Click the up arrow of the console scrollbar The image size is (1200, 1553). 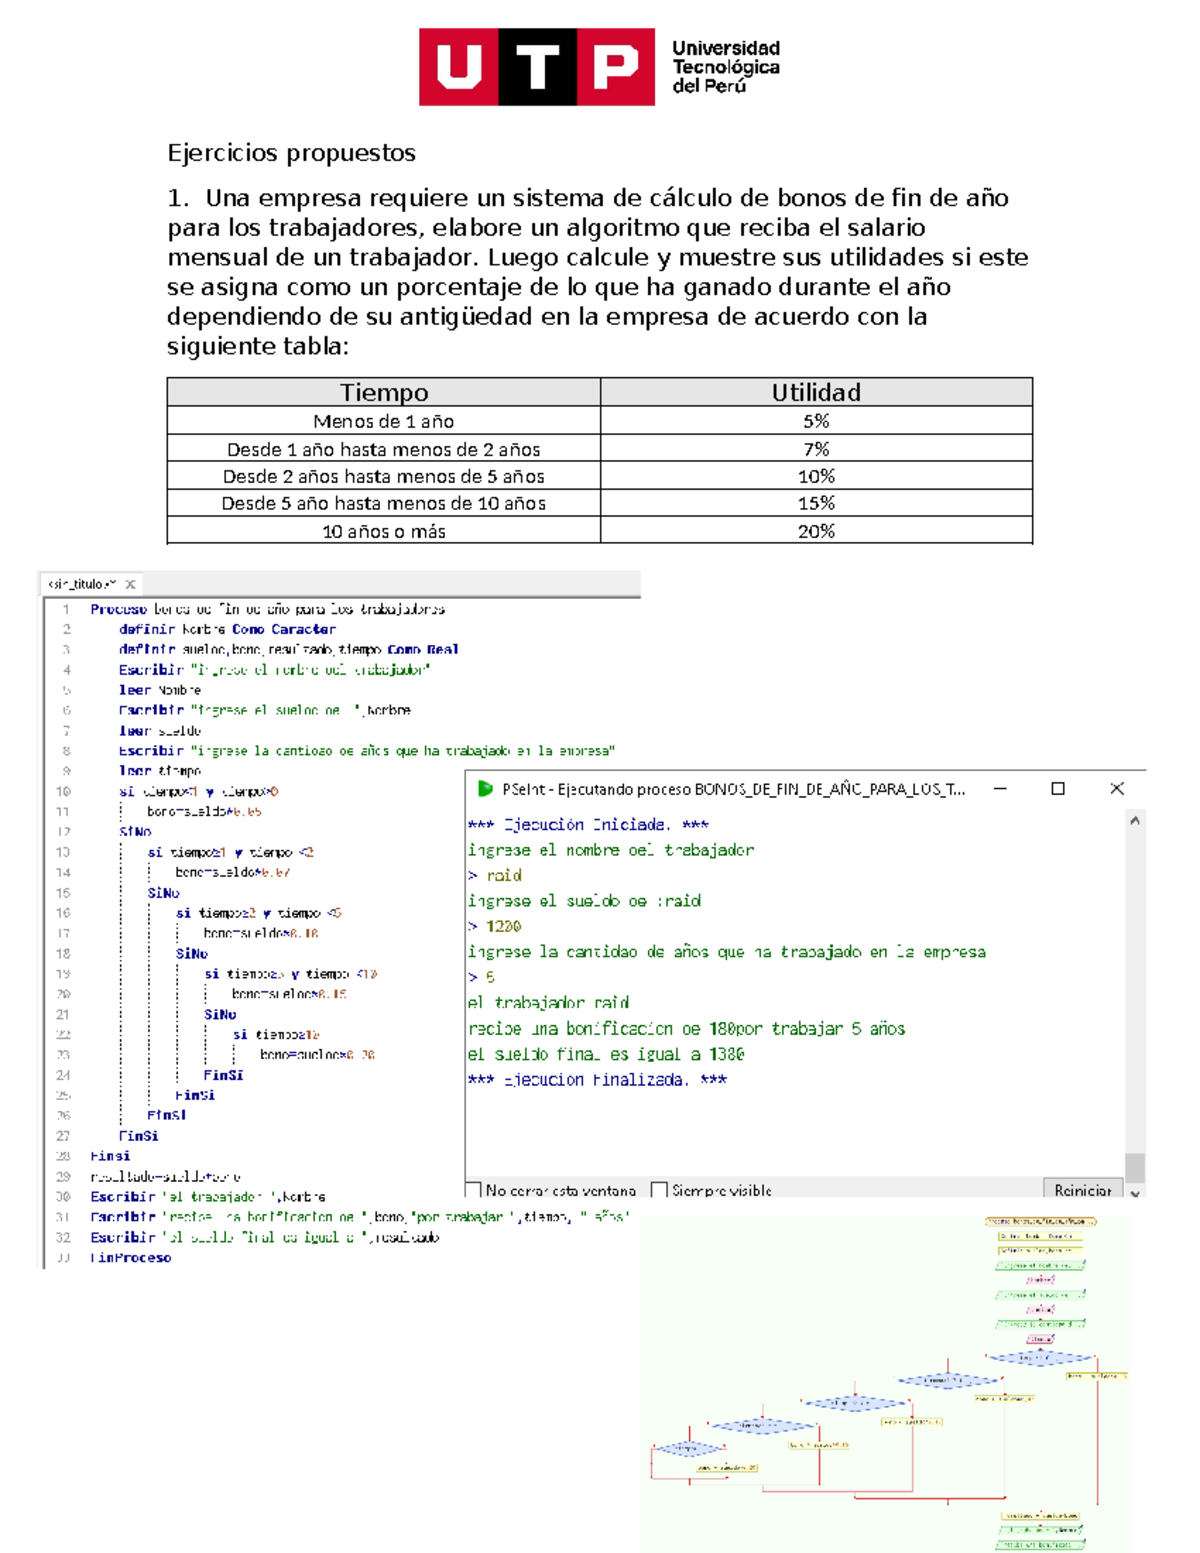1135,820
